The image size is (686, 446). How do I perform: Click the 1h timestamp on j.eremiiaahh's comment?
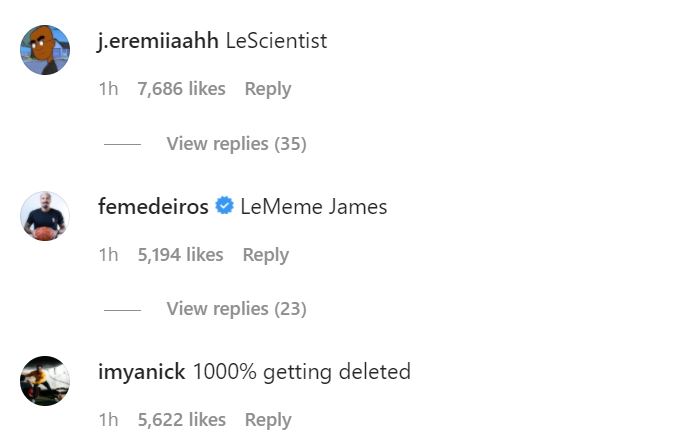coord(108,89)
